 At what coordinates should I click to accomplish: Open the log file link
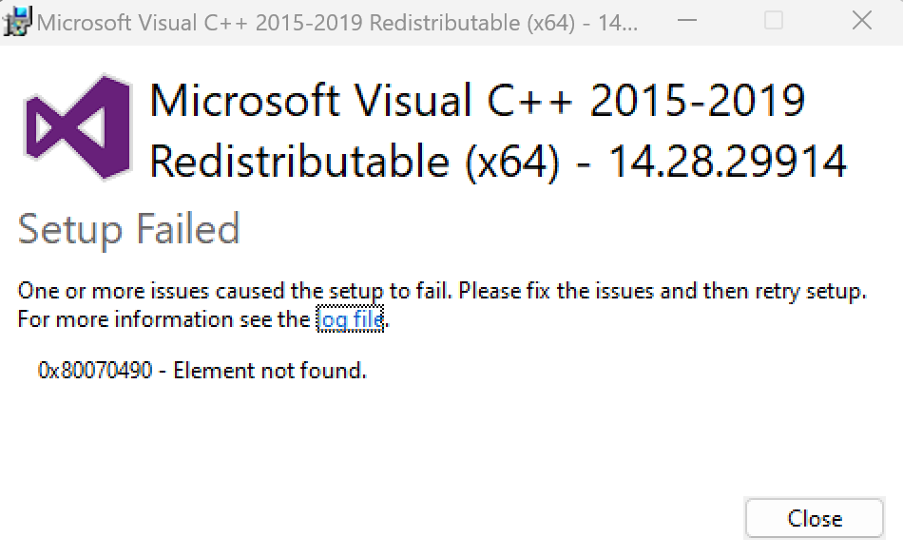[350, 320]
